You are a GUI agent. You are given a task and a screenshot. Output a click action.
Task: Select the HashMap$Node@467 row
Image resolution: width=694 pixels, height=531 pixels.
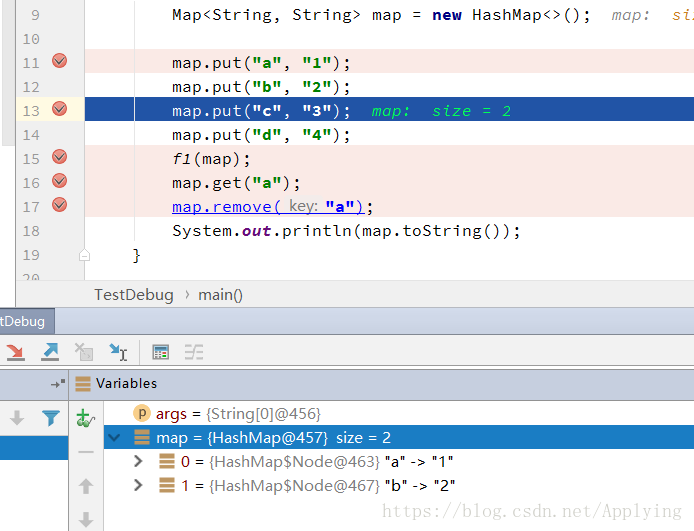coord(398,485)
